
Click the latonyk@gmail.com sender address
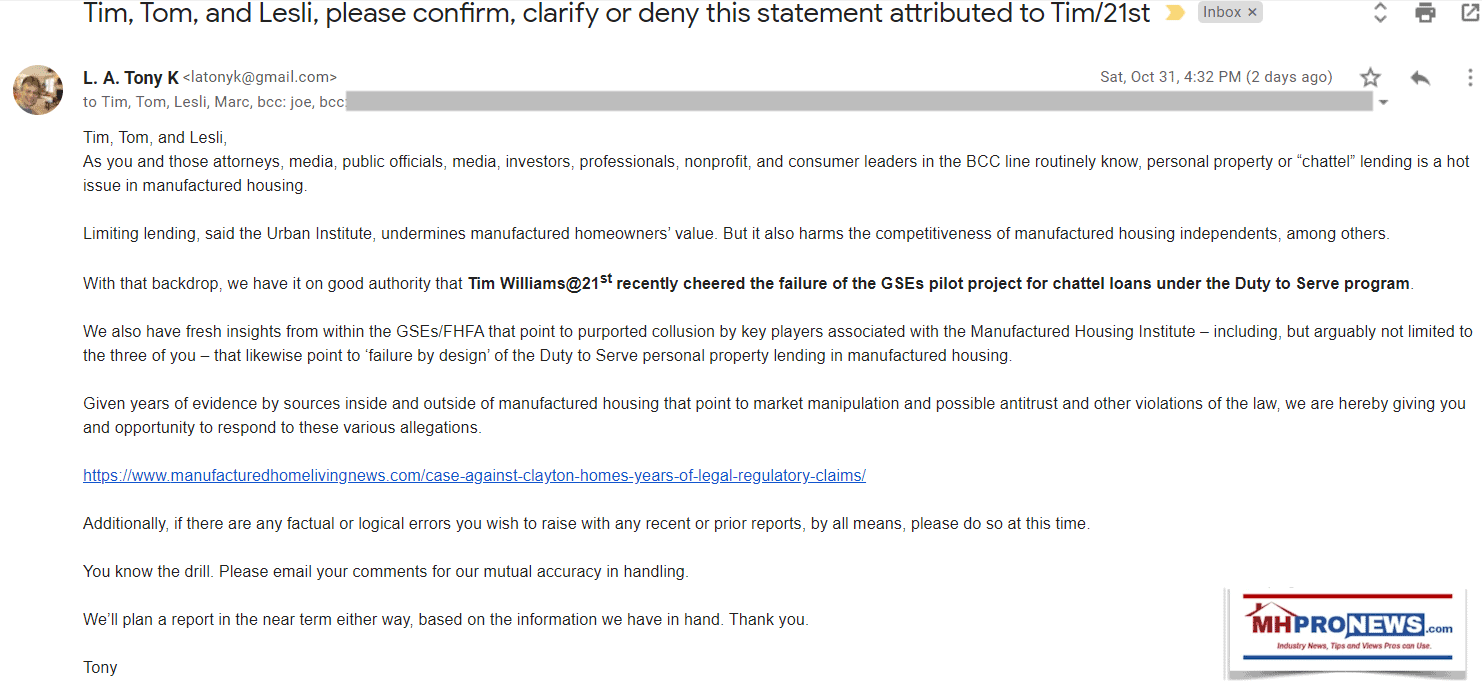pyautogui.click(x=260, y=78)
